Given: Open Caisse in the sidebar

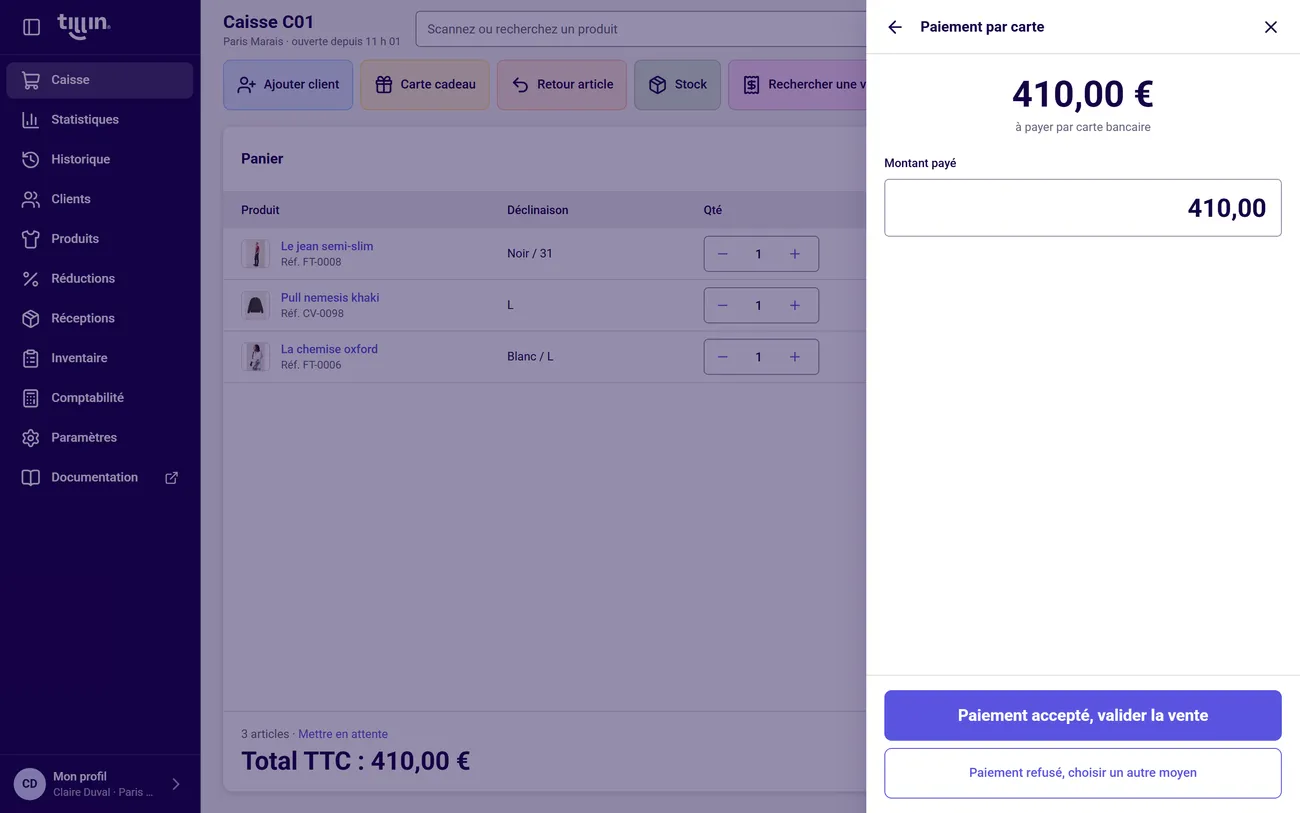Looking at the screenshot, I should 100,80.
